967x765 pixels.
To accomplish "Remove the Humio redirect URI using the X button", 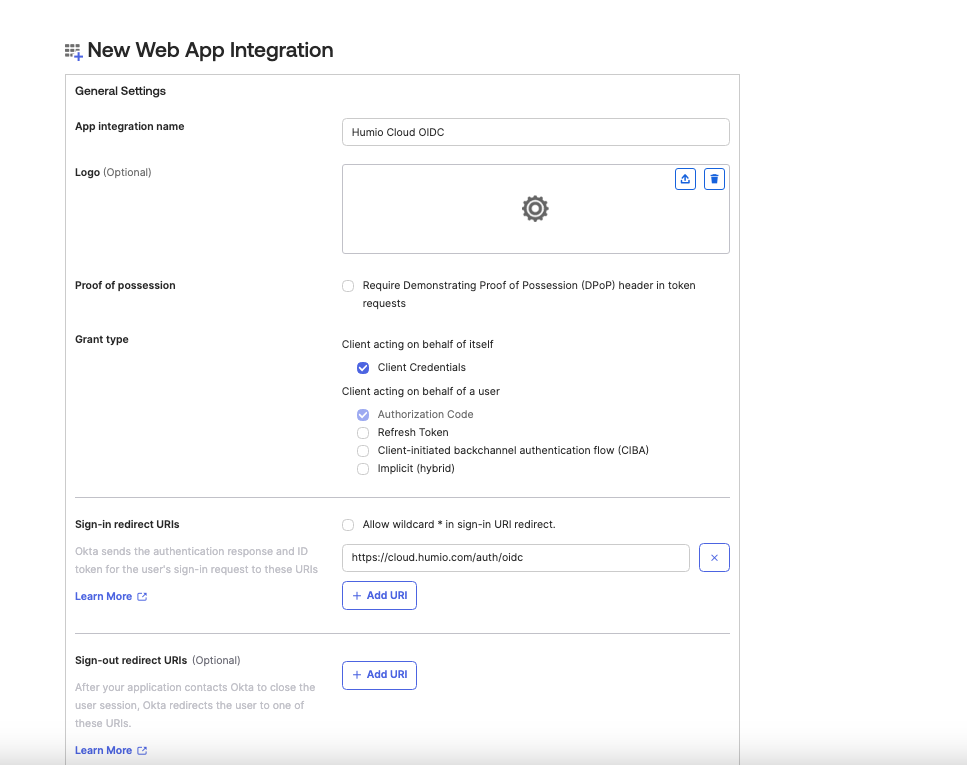I will point(714,557).
